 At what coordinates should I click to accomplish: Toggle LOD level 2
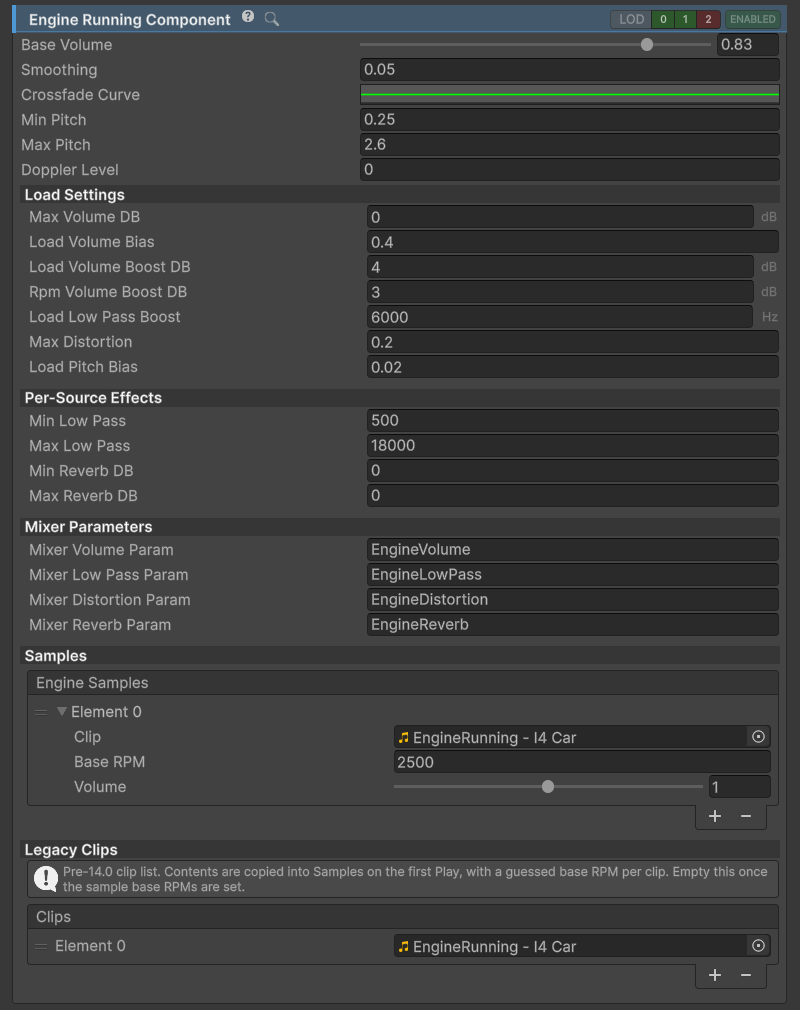click(x=709, y=19)
